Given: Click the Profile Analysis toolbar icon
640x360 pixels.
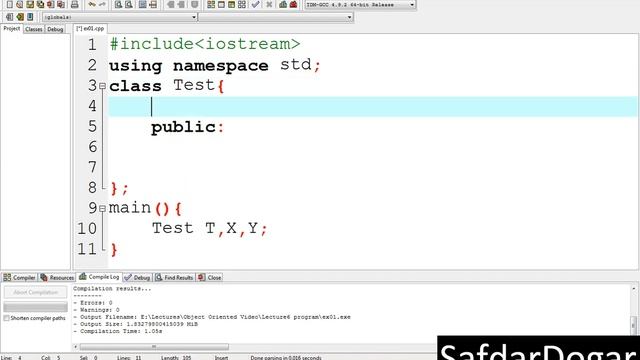Looking at the screenshot, I should pos(283,4).
